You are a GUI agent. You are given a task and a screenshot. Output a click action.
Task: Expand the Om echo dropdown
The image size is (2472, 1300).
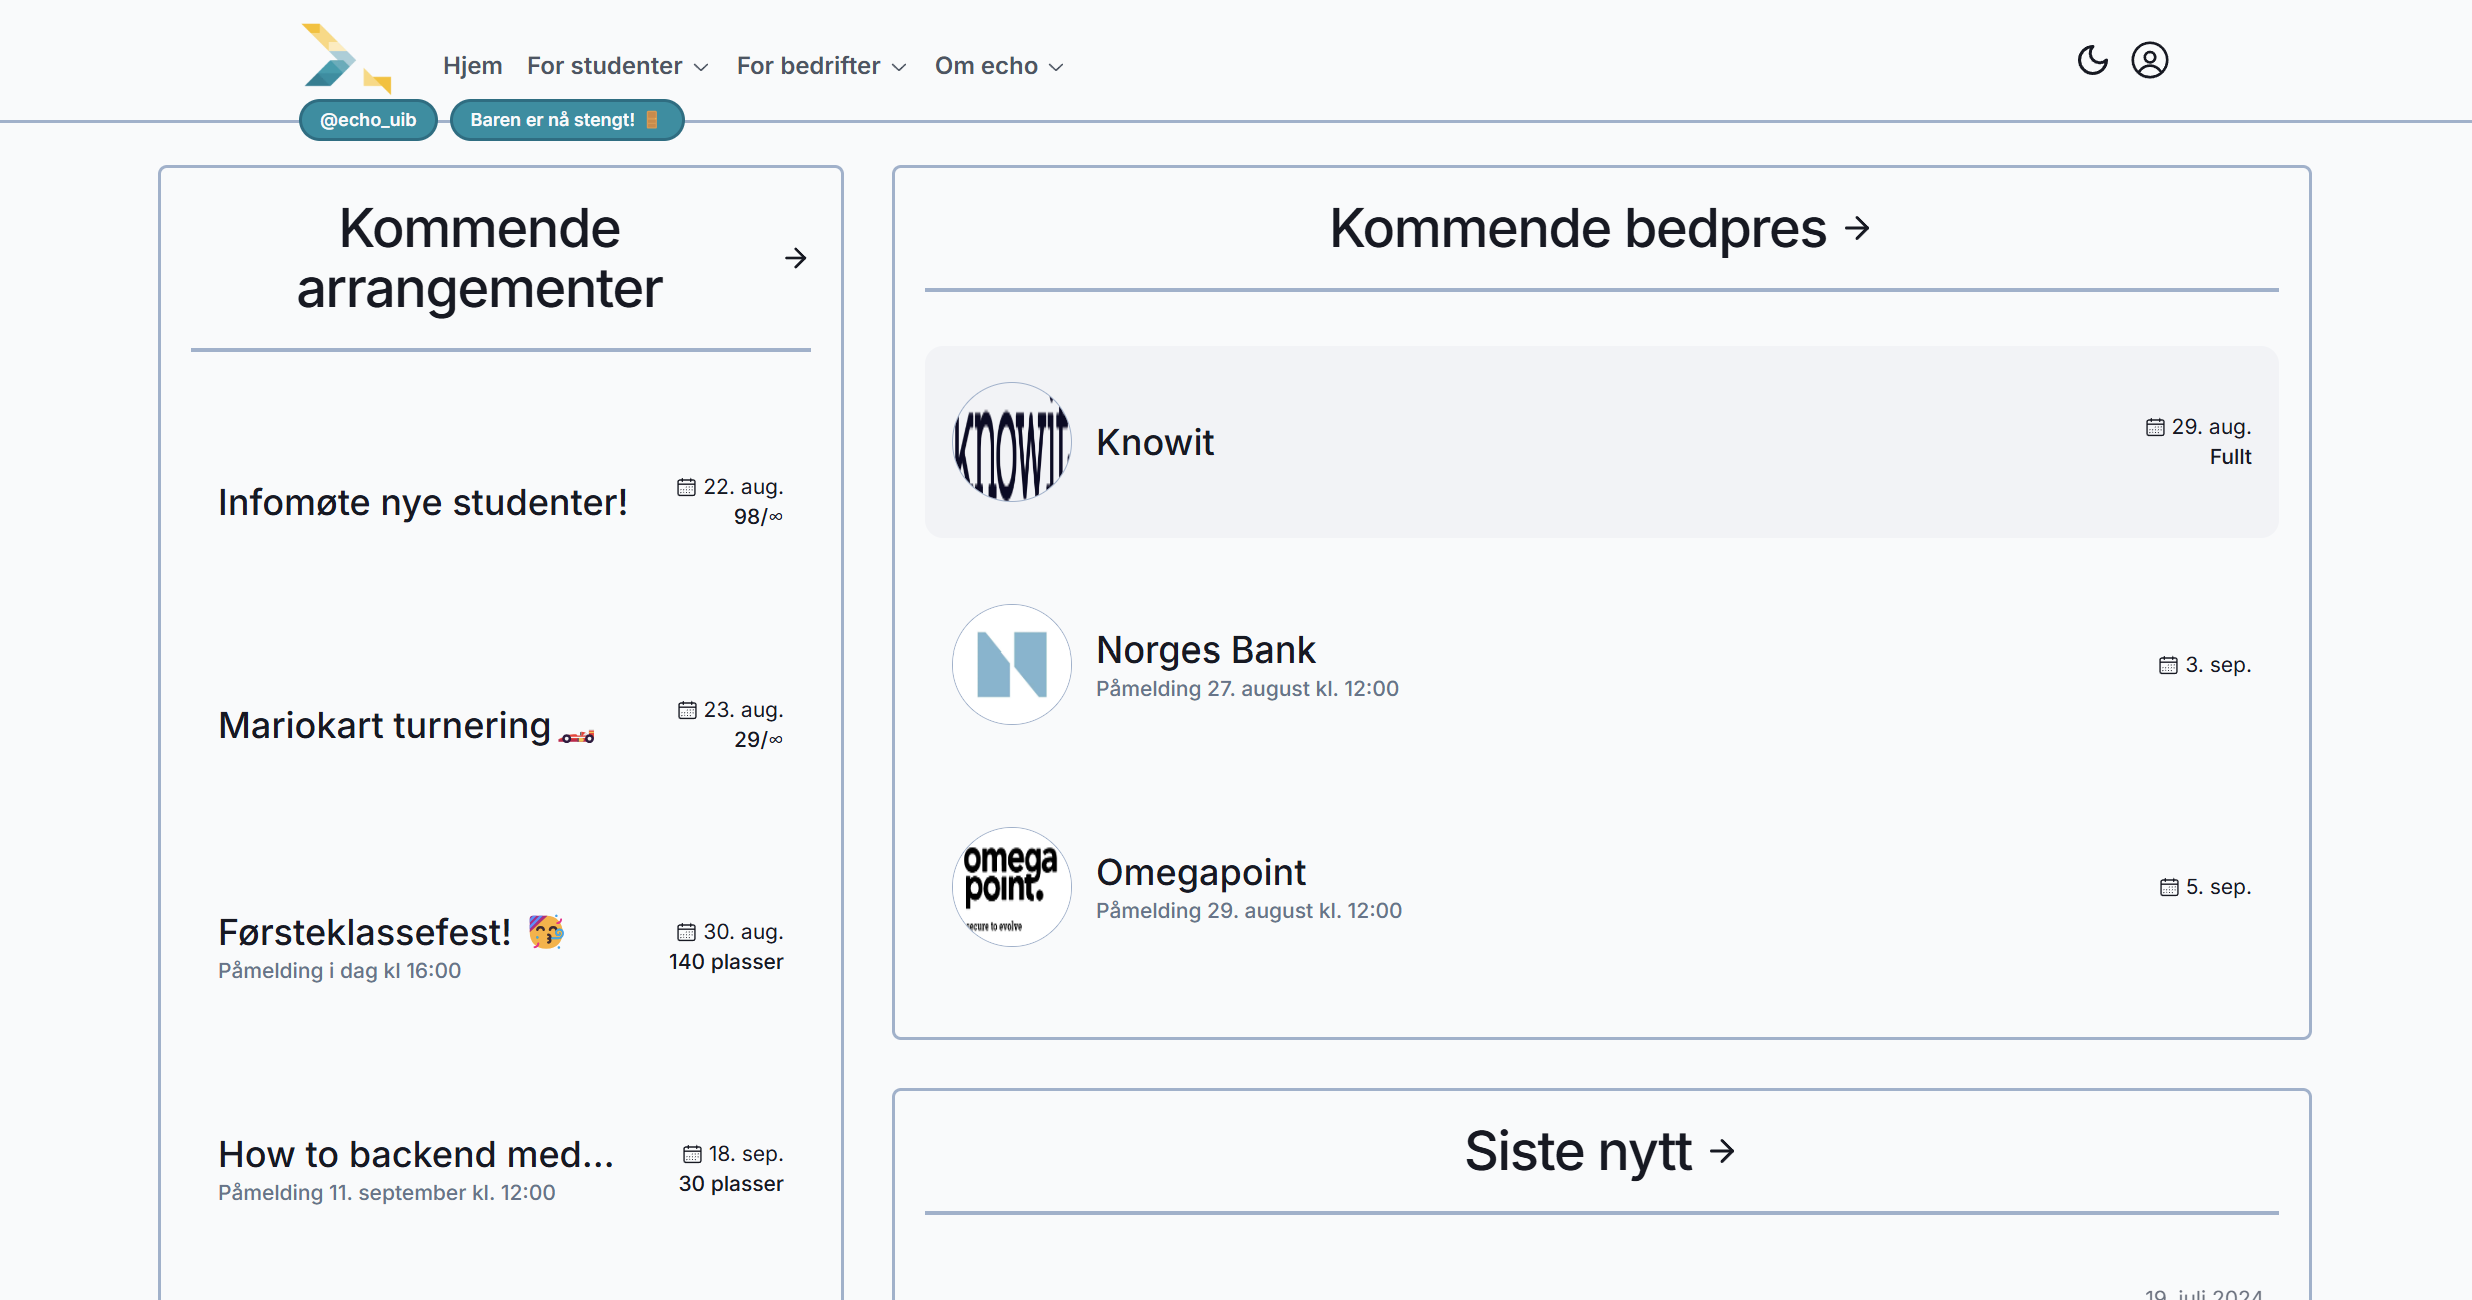coord(999,66)
